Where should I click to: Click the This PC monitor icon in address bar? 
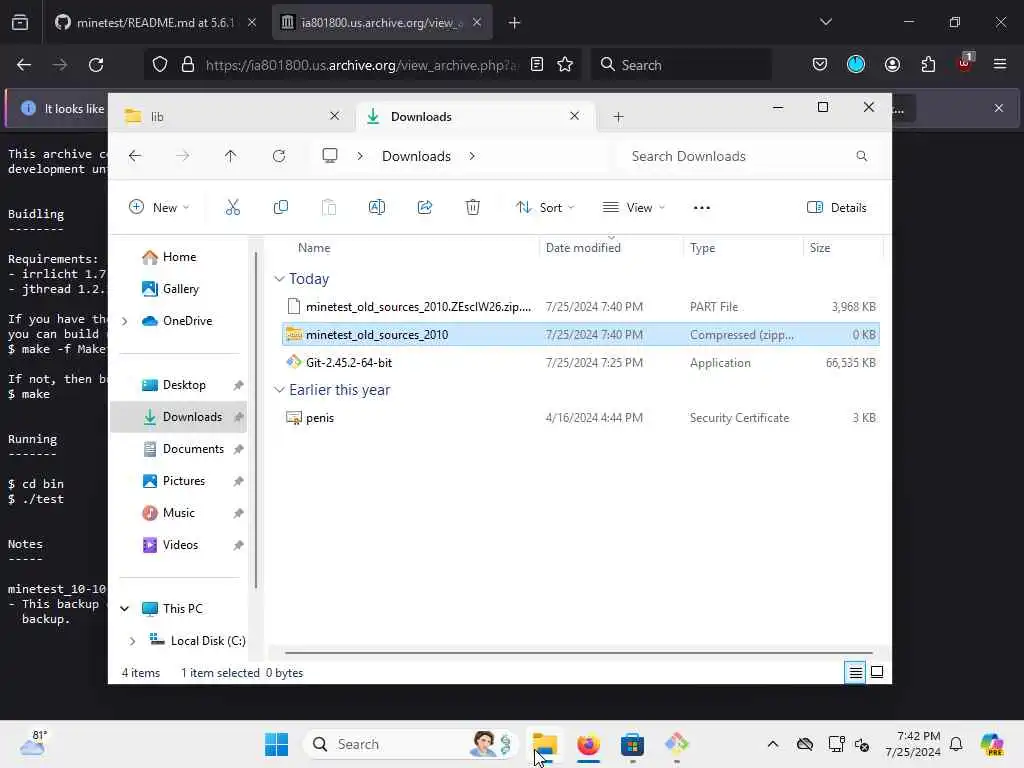[x=330, y=155]
